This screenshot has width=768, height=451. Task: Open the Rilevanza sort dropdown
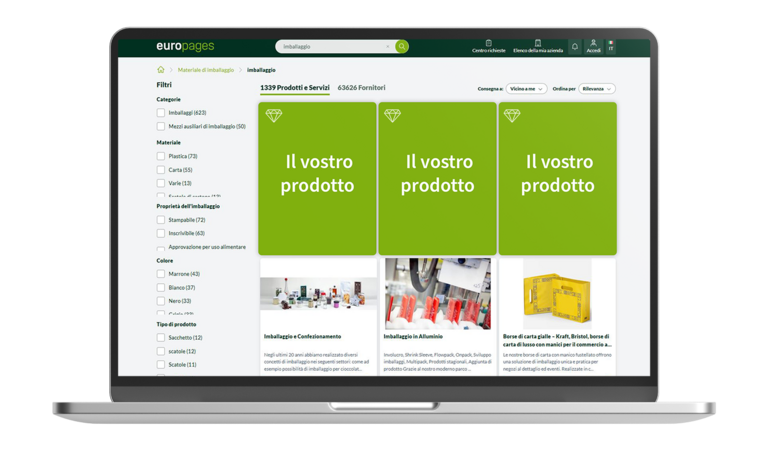click(597, 89)
